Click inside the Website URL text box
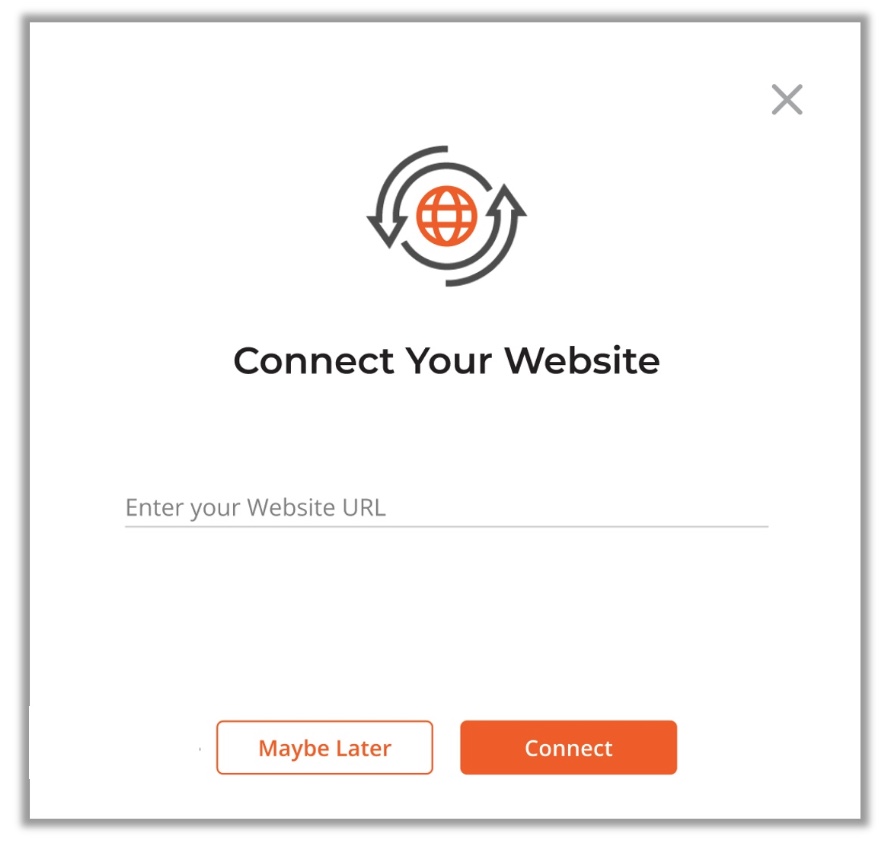 click(447, 508)
